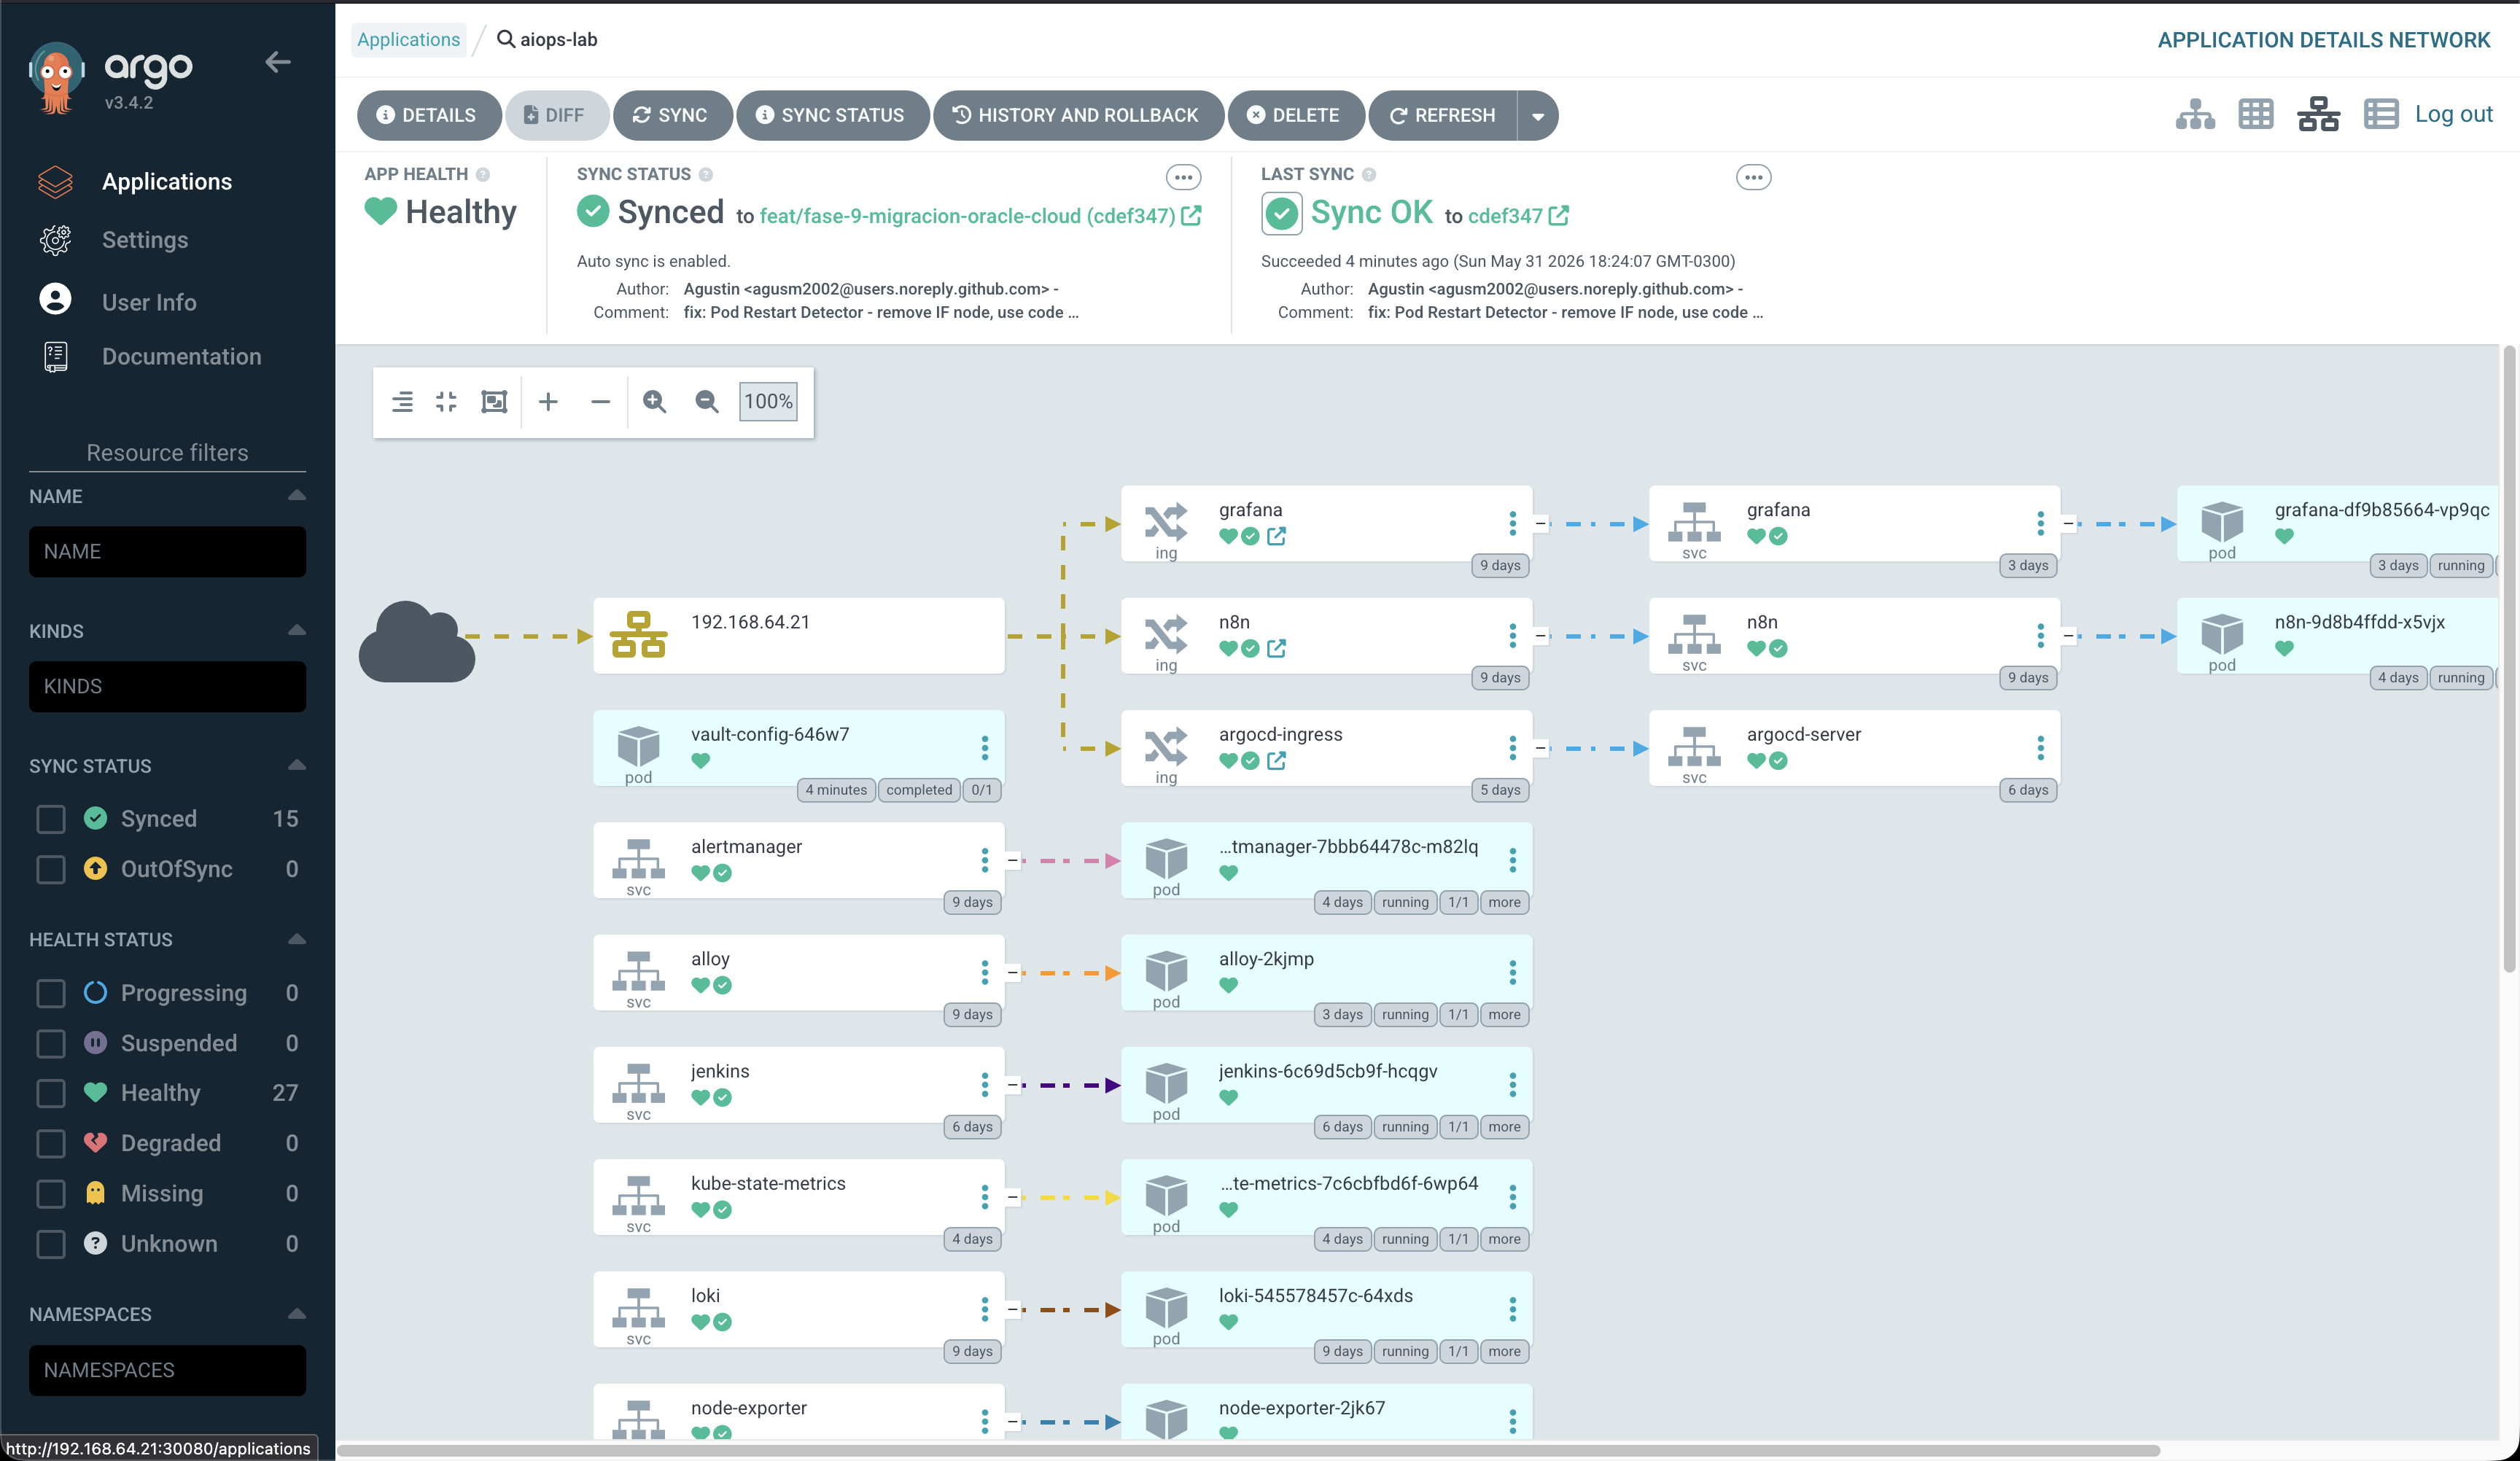Viewport: 2520px width, 1461px height.
Task: Open the alertmanager service node menu
Action: click(984, 860)
